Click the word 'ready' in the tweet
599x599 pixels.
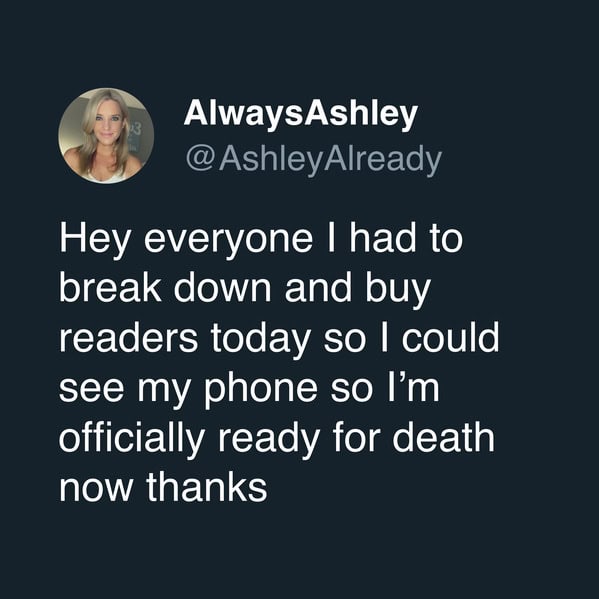pos(269,440)
